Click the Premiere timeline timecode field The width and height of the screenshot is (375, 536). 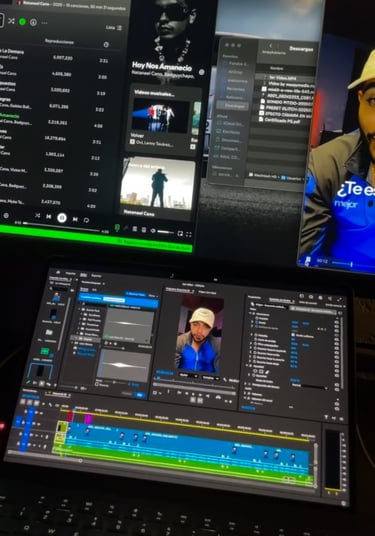[x=31, y=397]
